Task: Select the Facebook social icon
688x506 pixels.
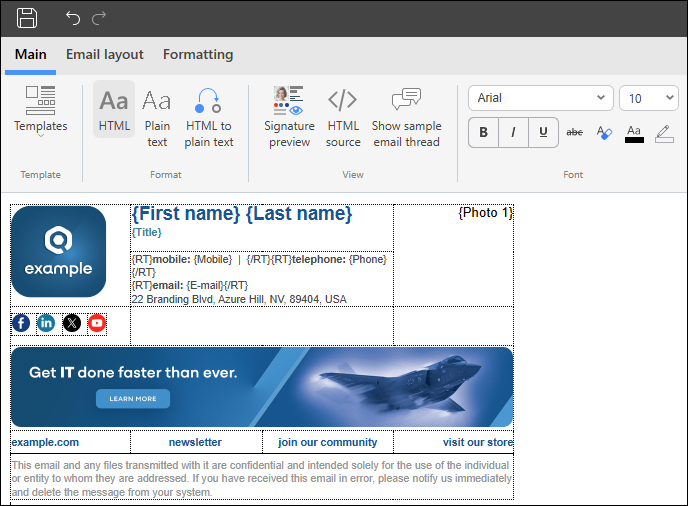Action: 21,323
